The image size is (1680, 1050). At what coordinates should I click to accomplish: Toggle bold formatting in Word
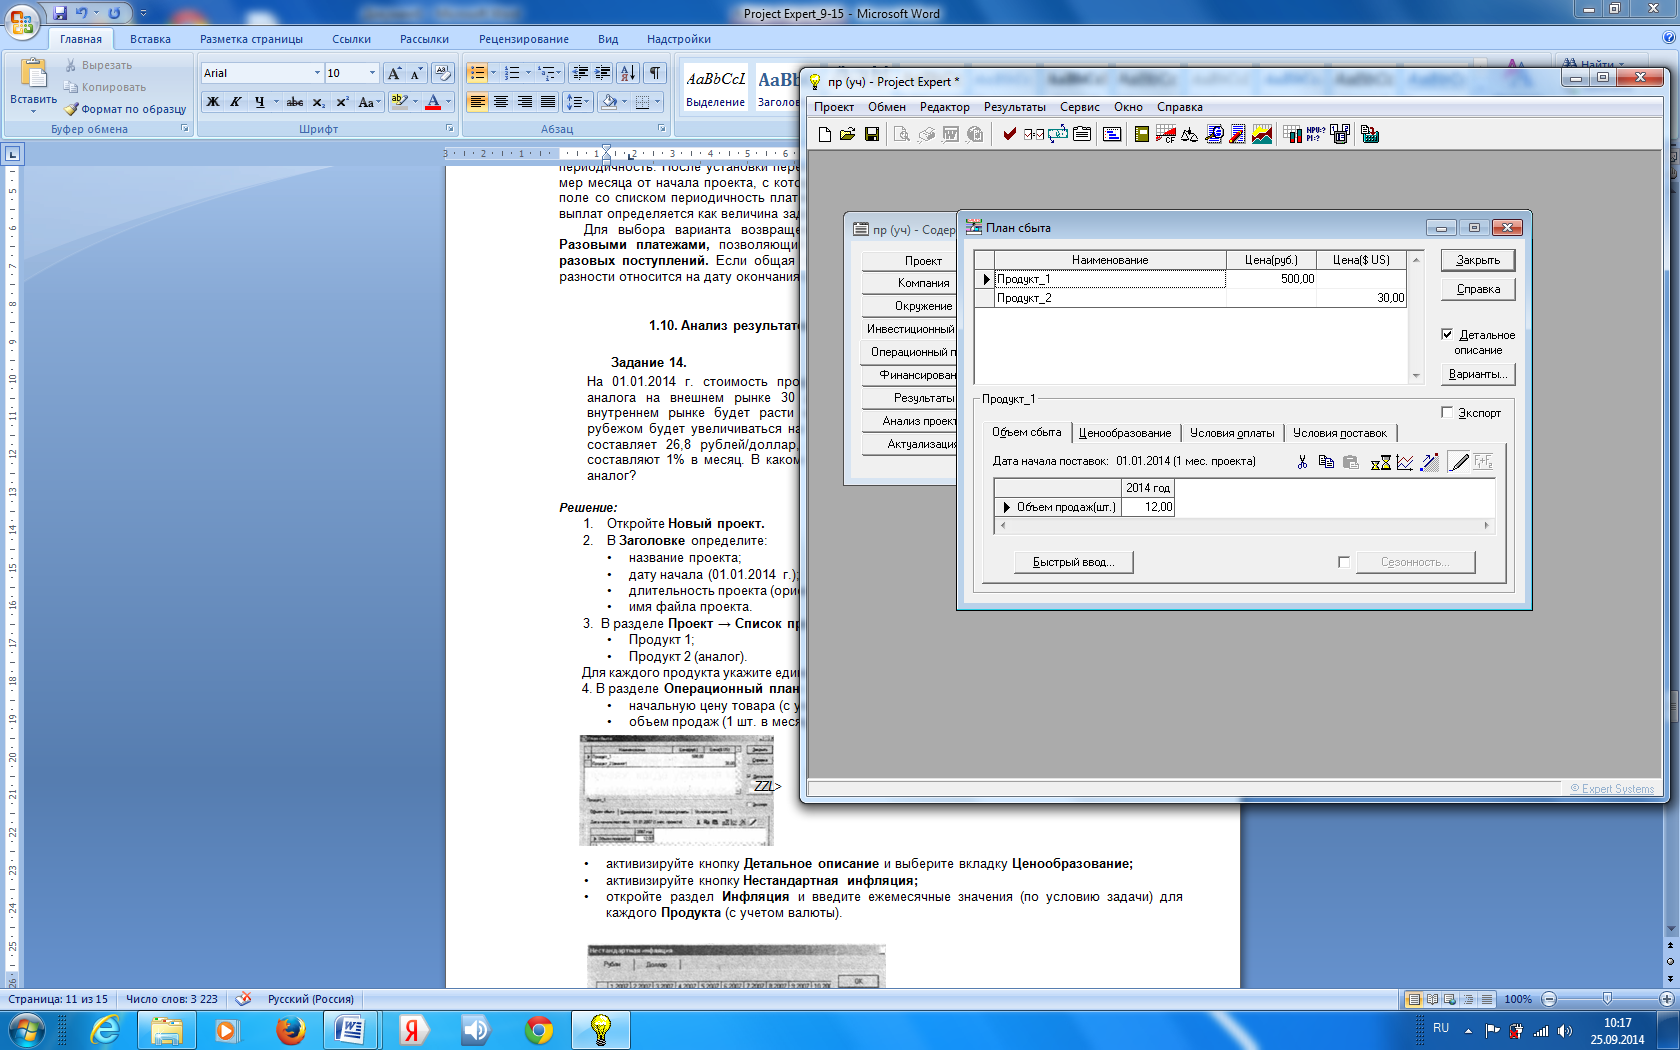[x=212, y=102]
